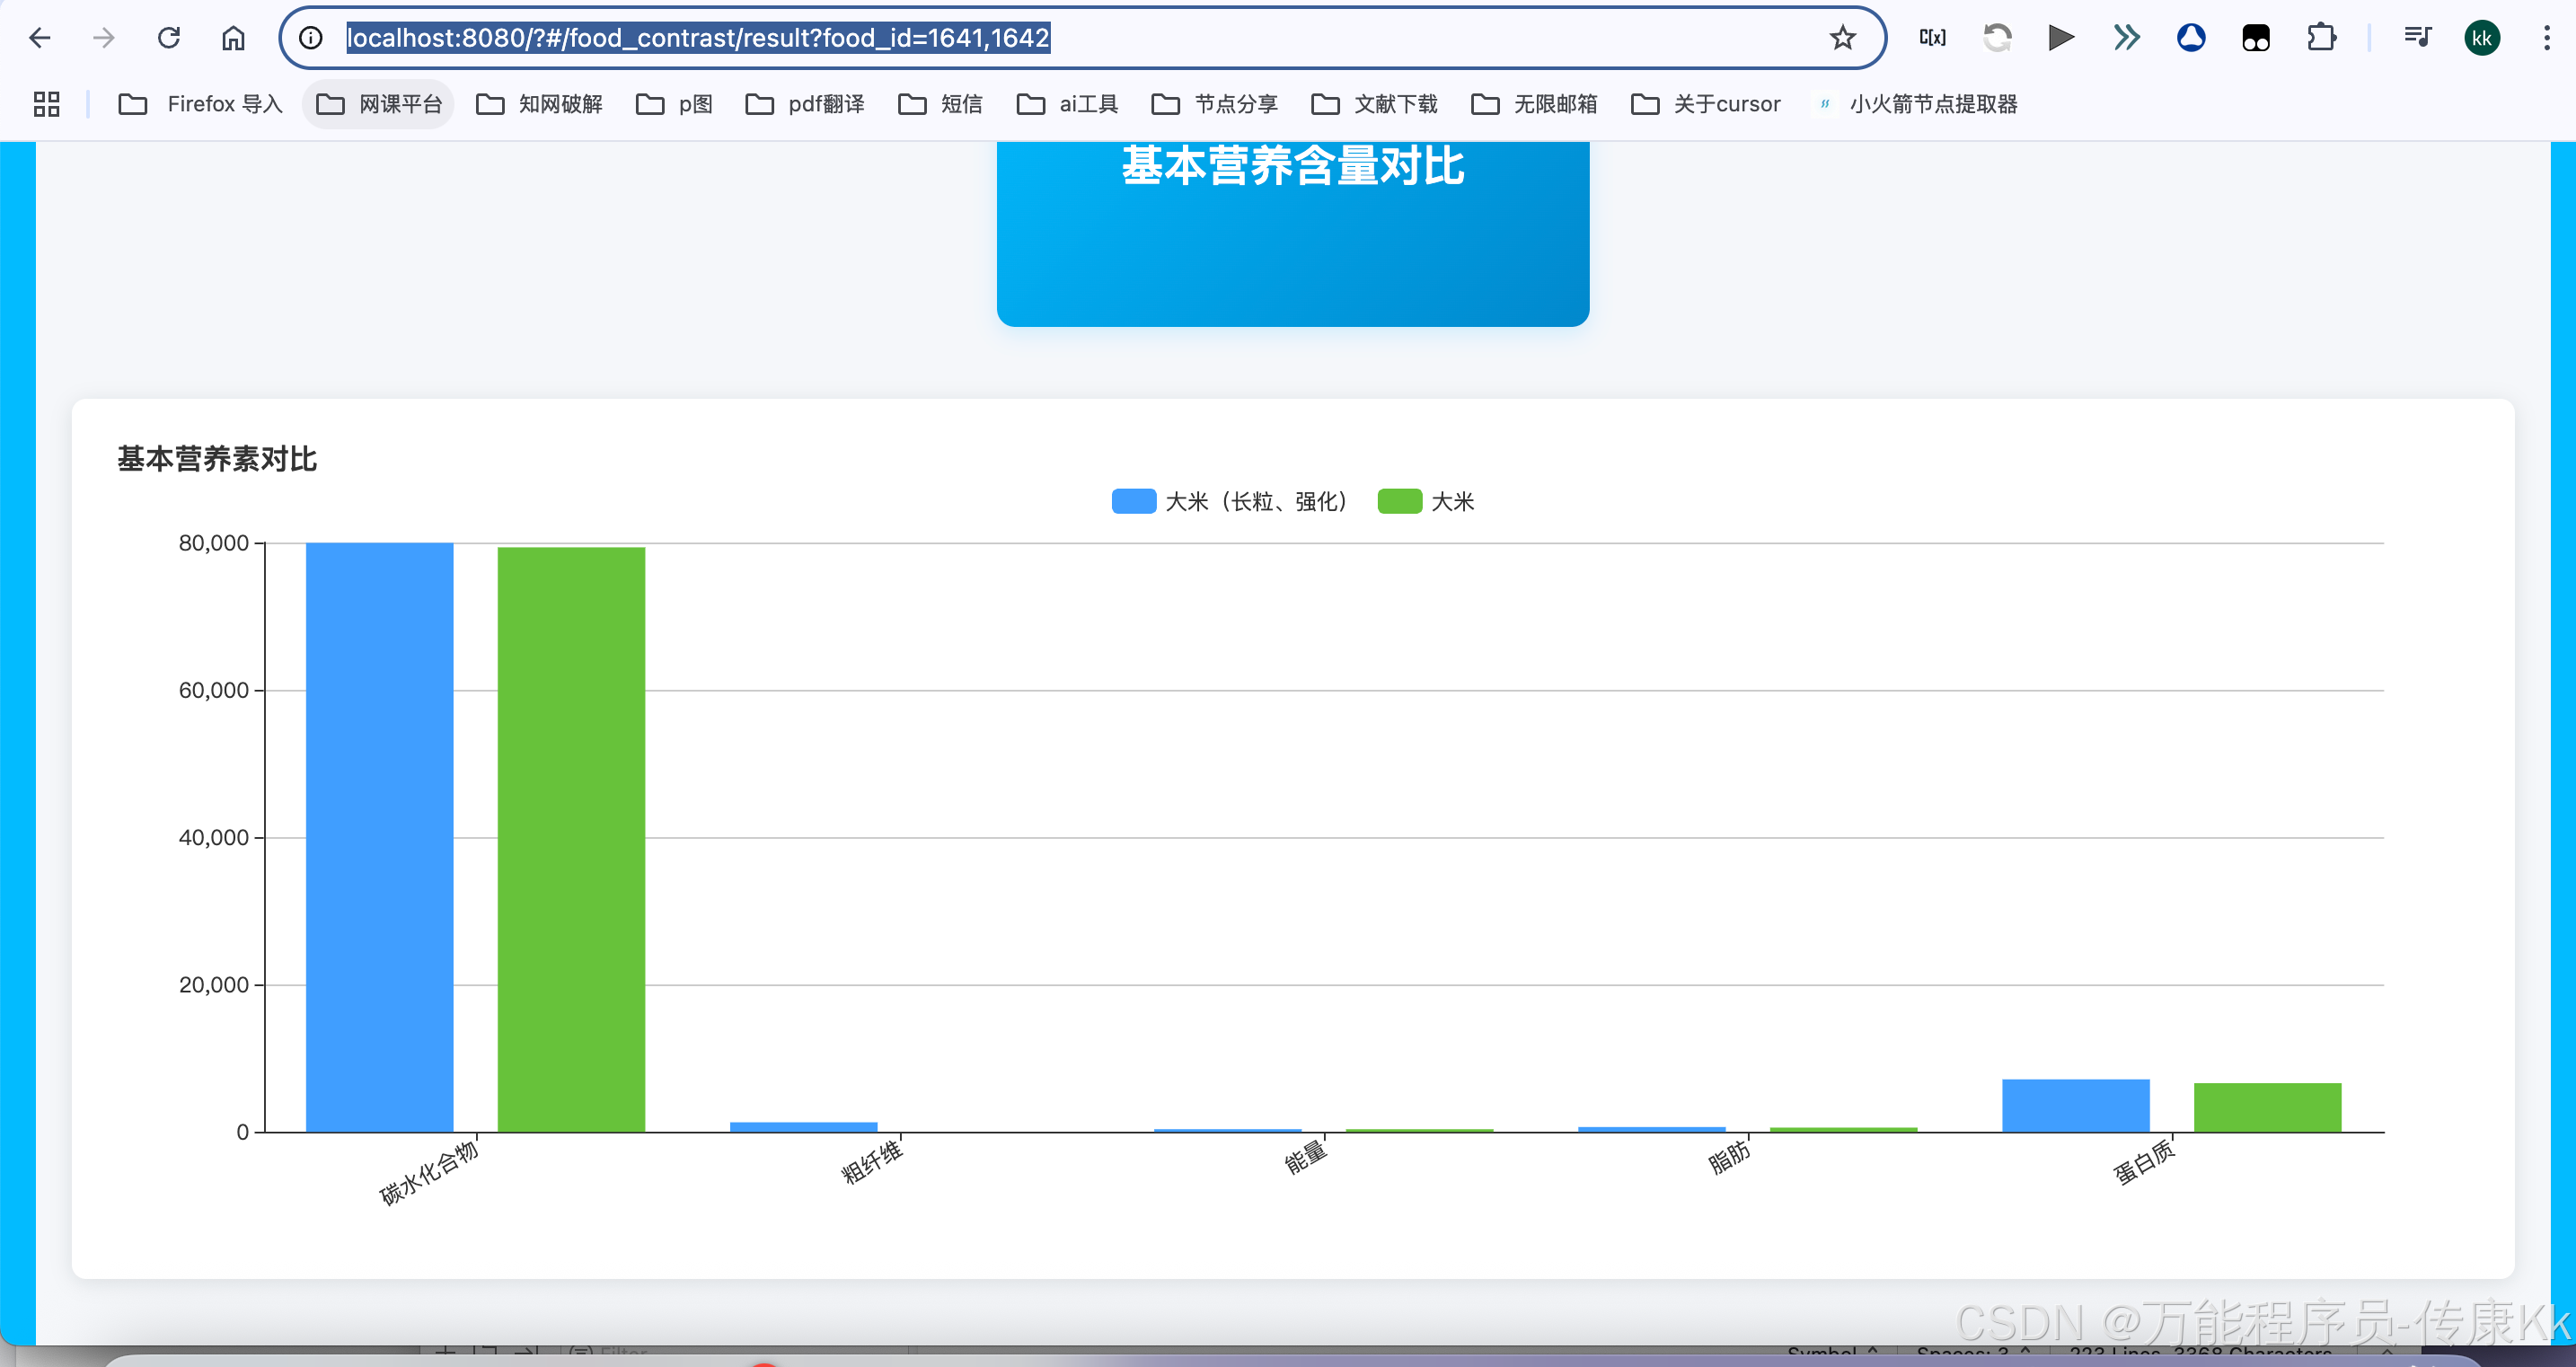The width and height of the screenshot is (2576, 1367).
Task: Reload the current page
Action: coord(169,38)
